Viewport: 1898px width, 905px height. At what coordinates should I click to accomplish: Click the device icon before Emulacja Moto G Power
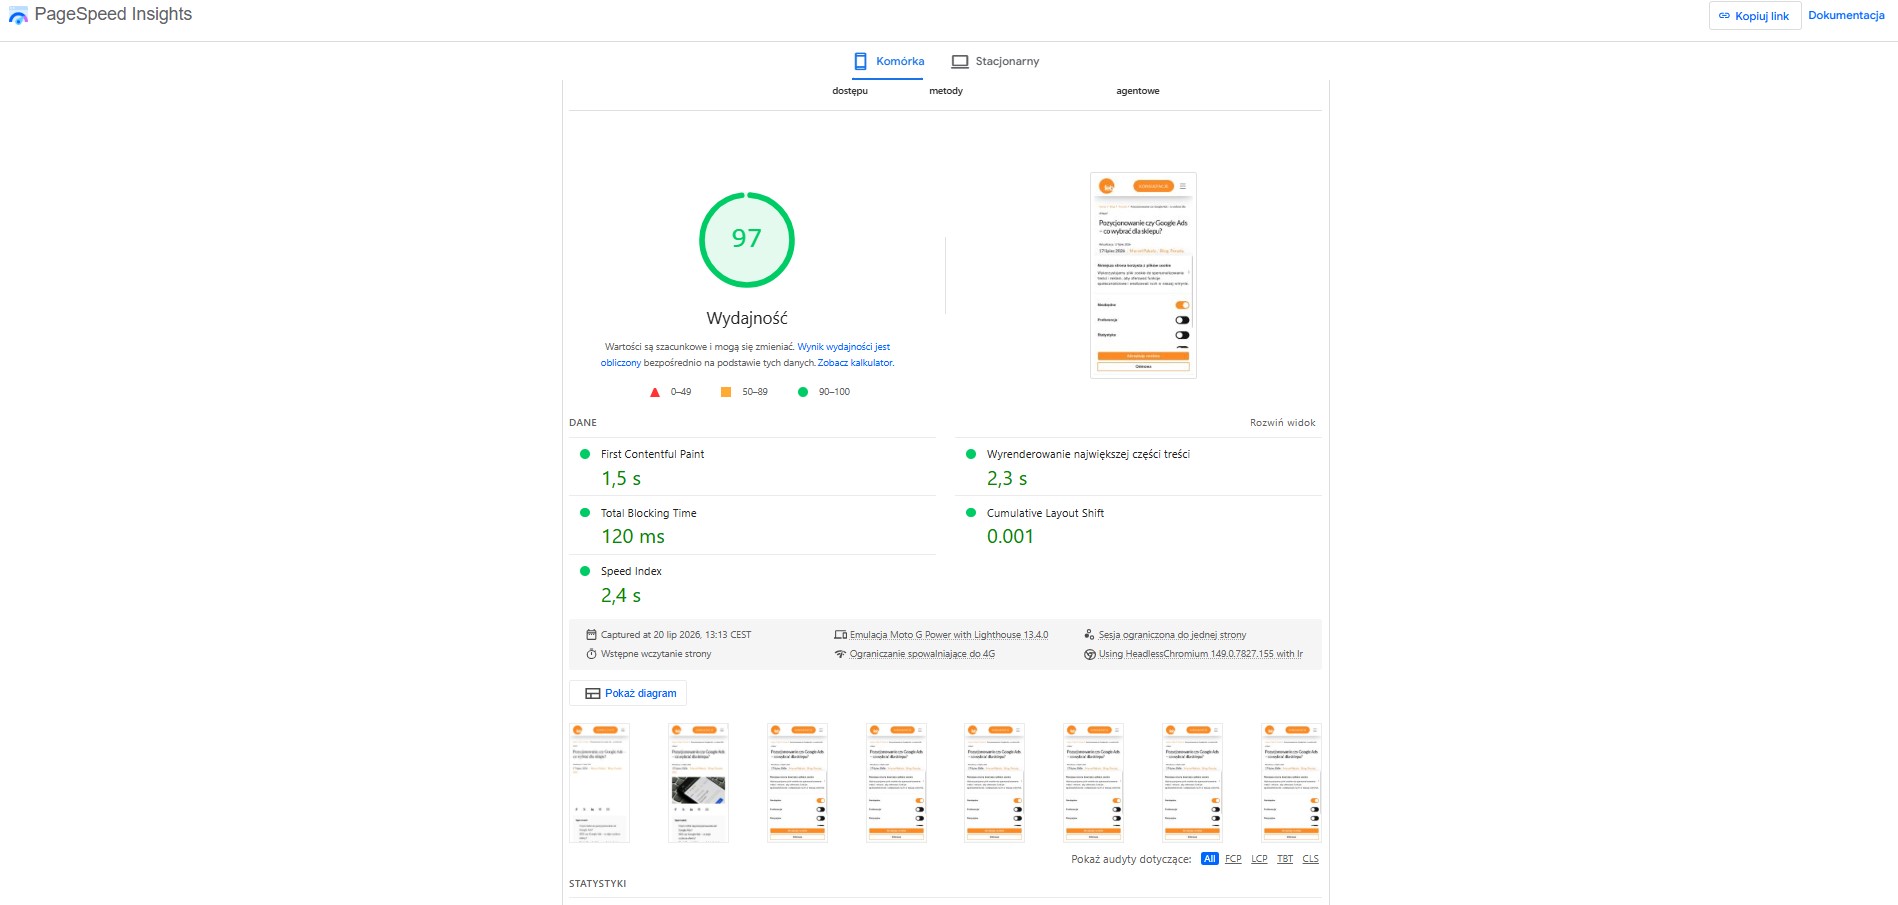pyautogui.click(x=840, y=635)
